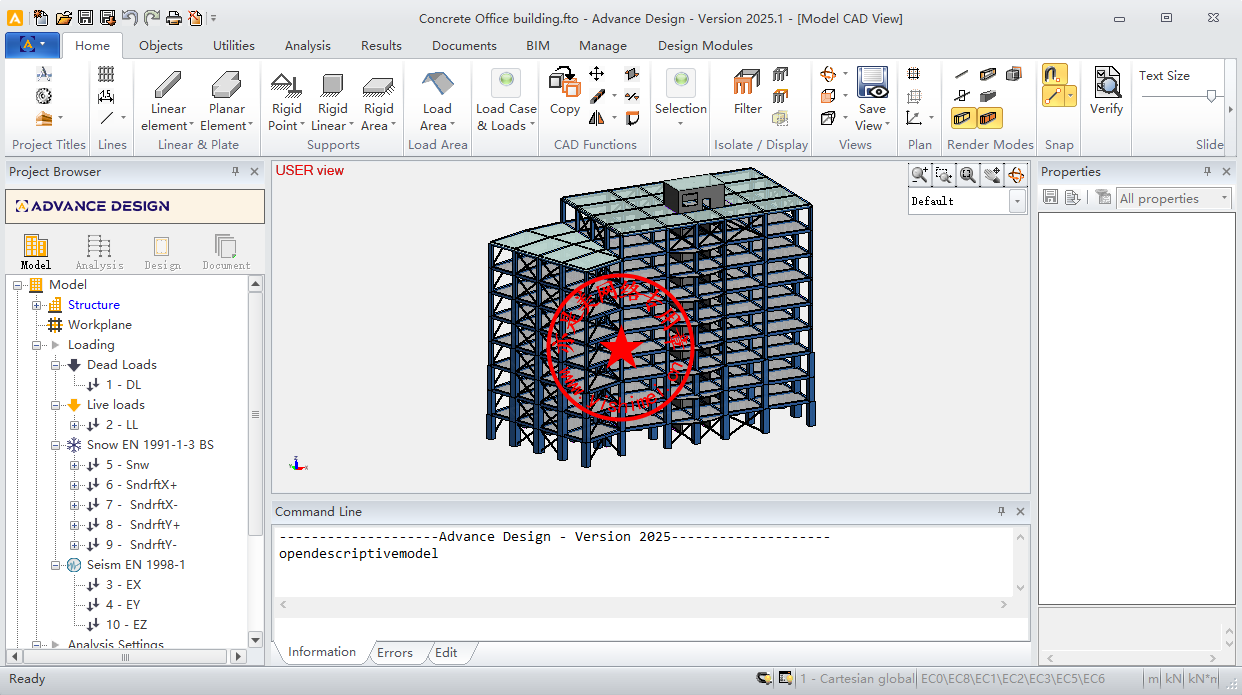1242x695 pixels.
Task: Toggle the line endpoint snap button
Action: tap(1053, 96)
